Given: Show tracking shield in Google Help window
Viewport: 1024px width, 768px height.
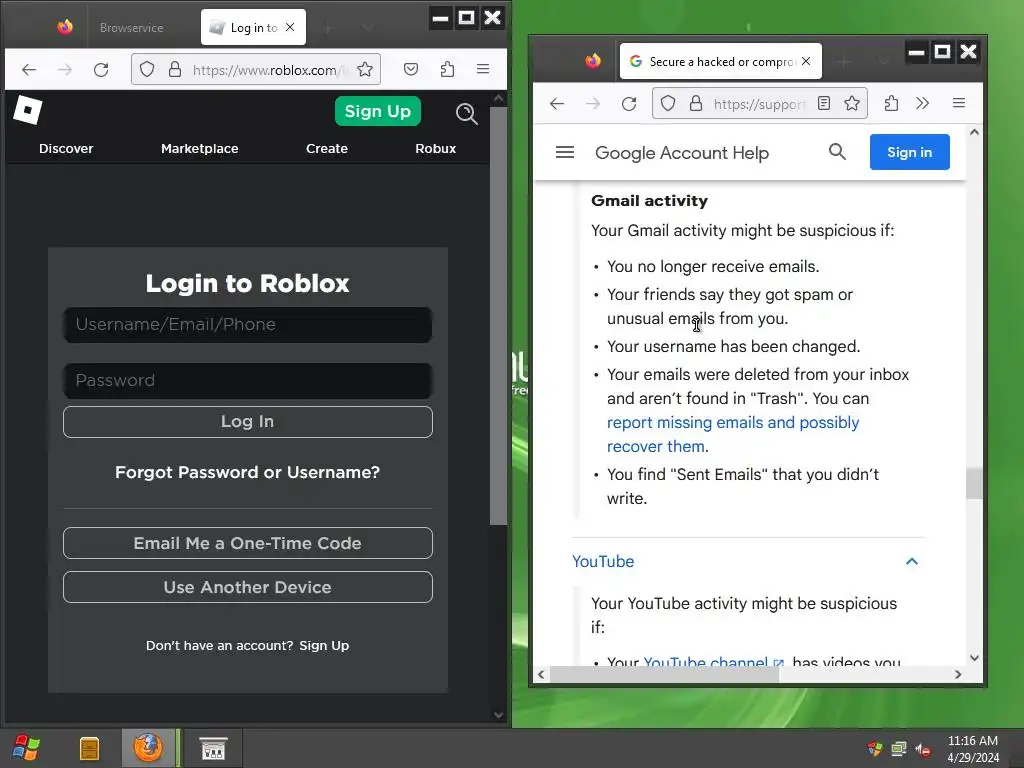Looking at the screenshot, I should coord(668,103).
